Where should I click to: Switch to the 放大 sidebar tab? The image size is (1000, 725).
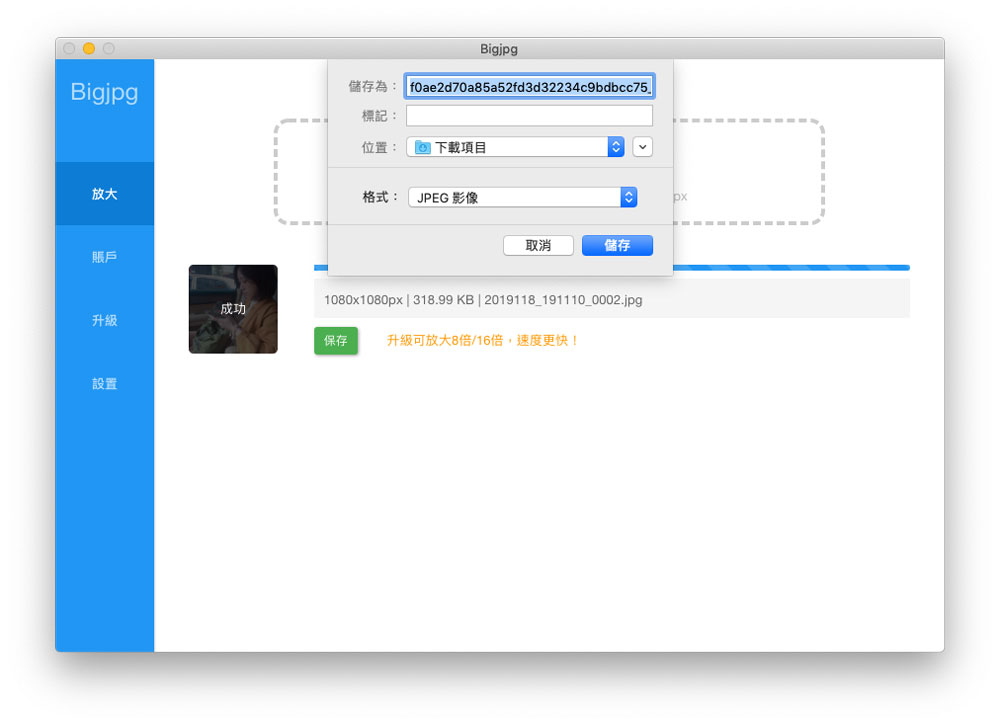104,194
